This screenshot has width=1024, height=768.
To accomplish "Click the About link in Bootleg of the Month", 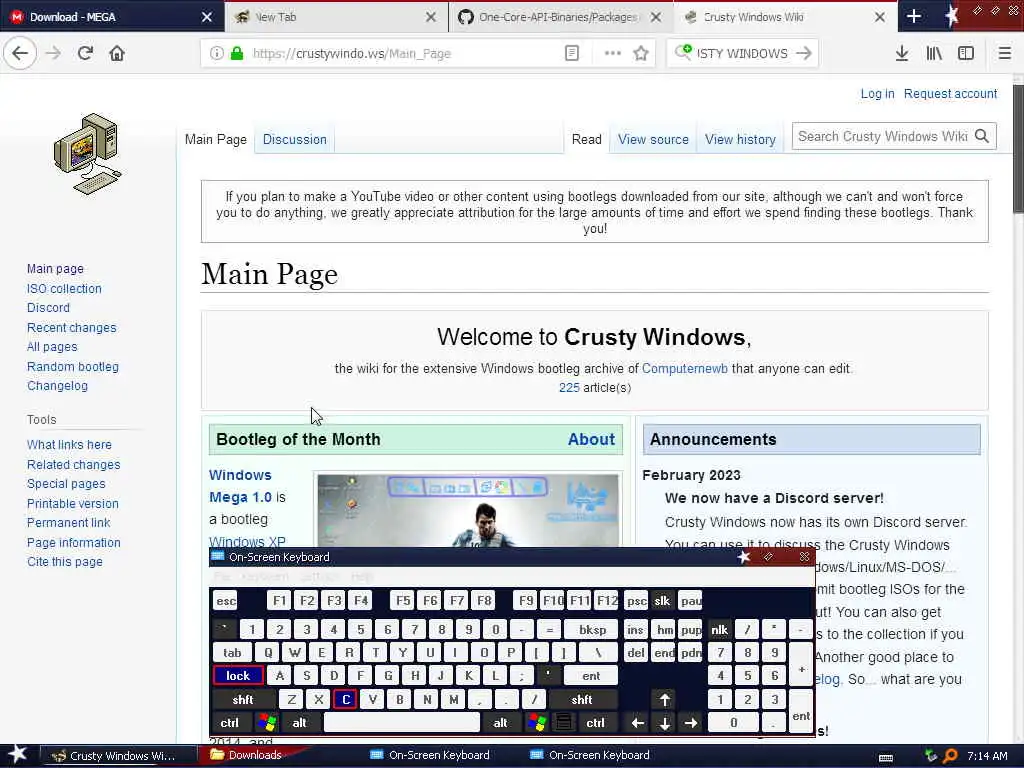I will [x=591, y=439].
